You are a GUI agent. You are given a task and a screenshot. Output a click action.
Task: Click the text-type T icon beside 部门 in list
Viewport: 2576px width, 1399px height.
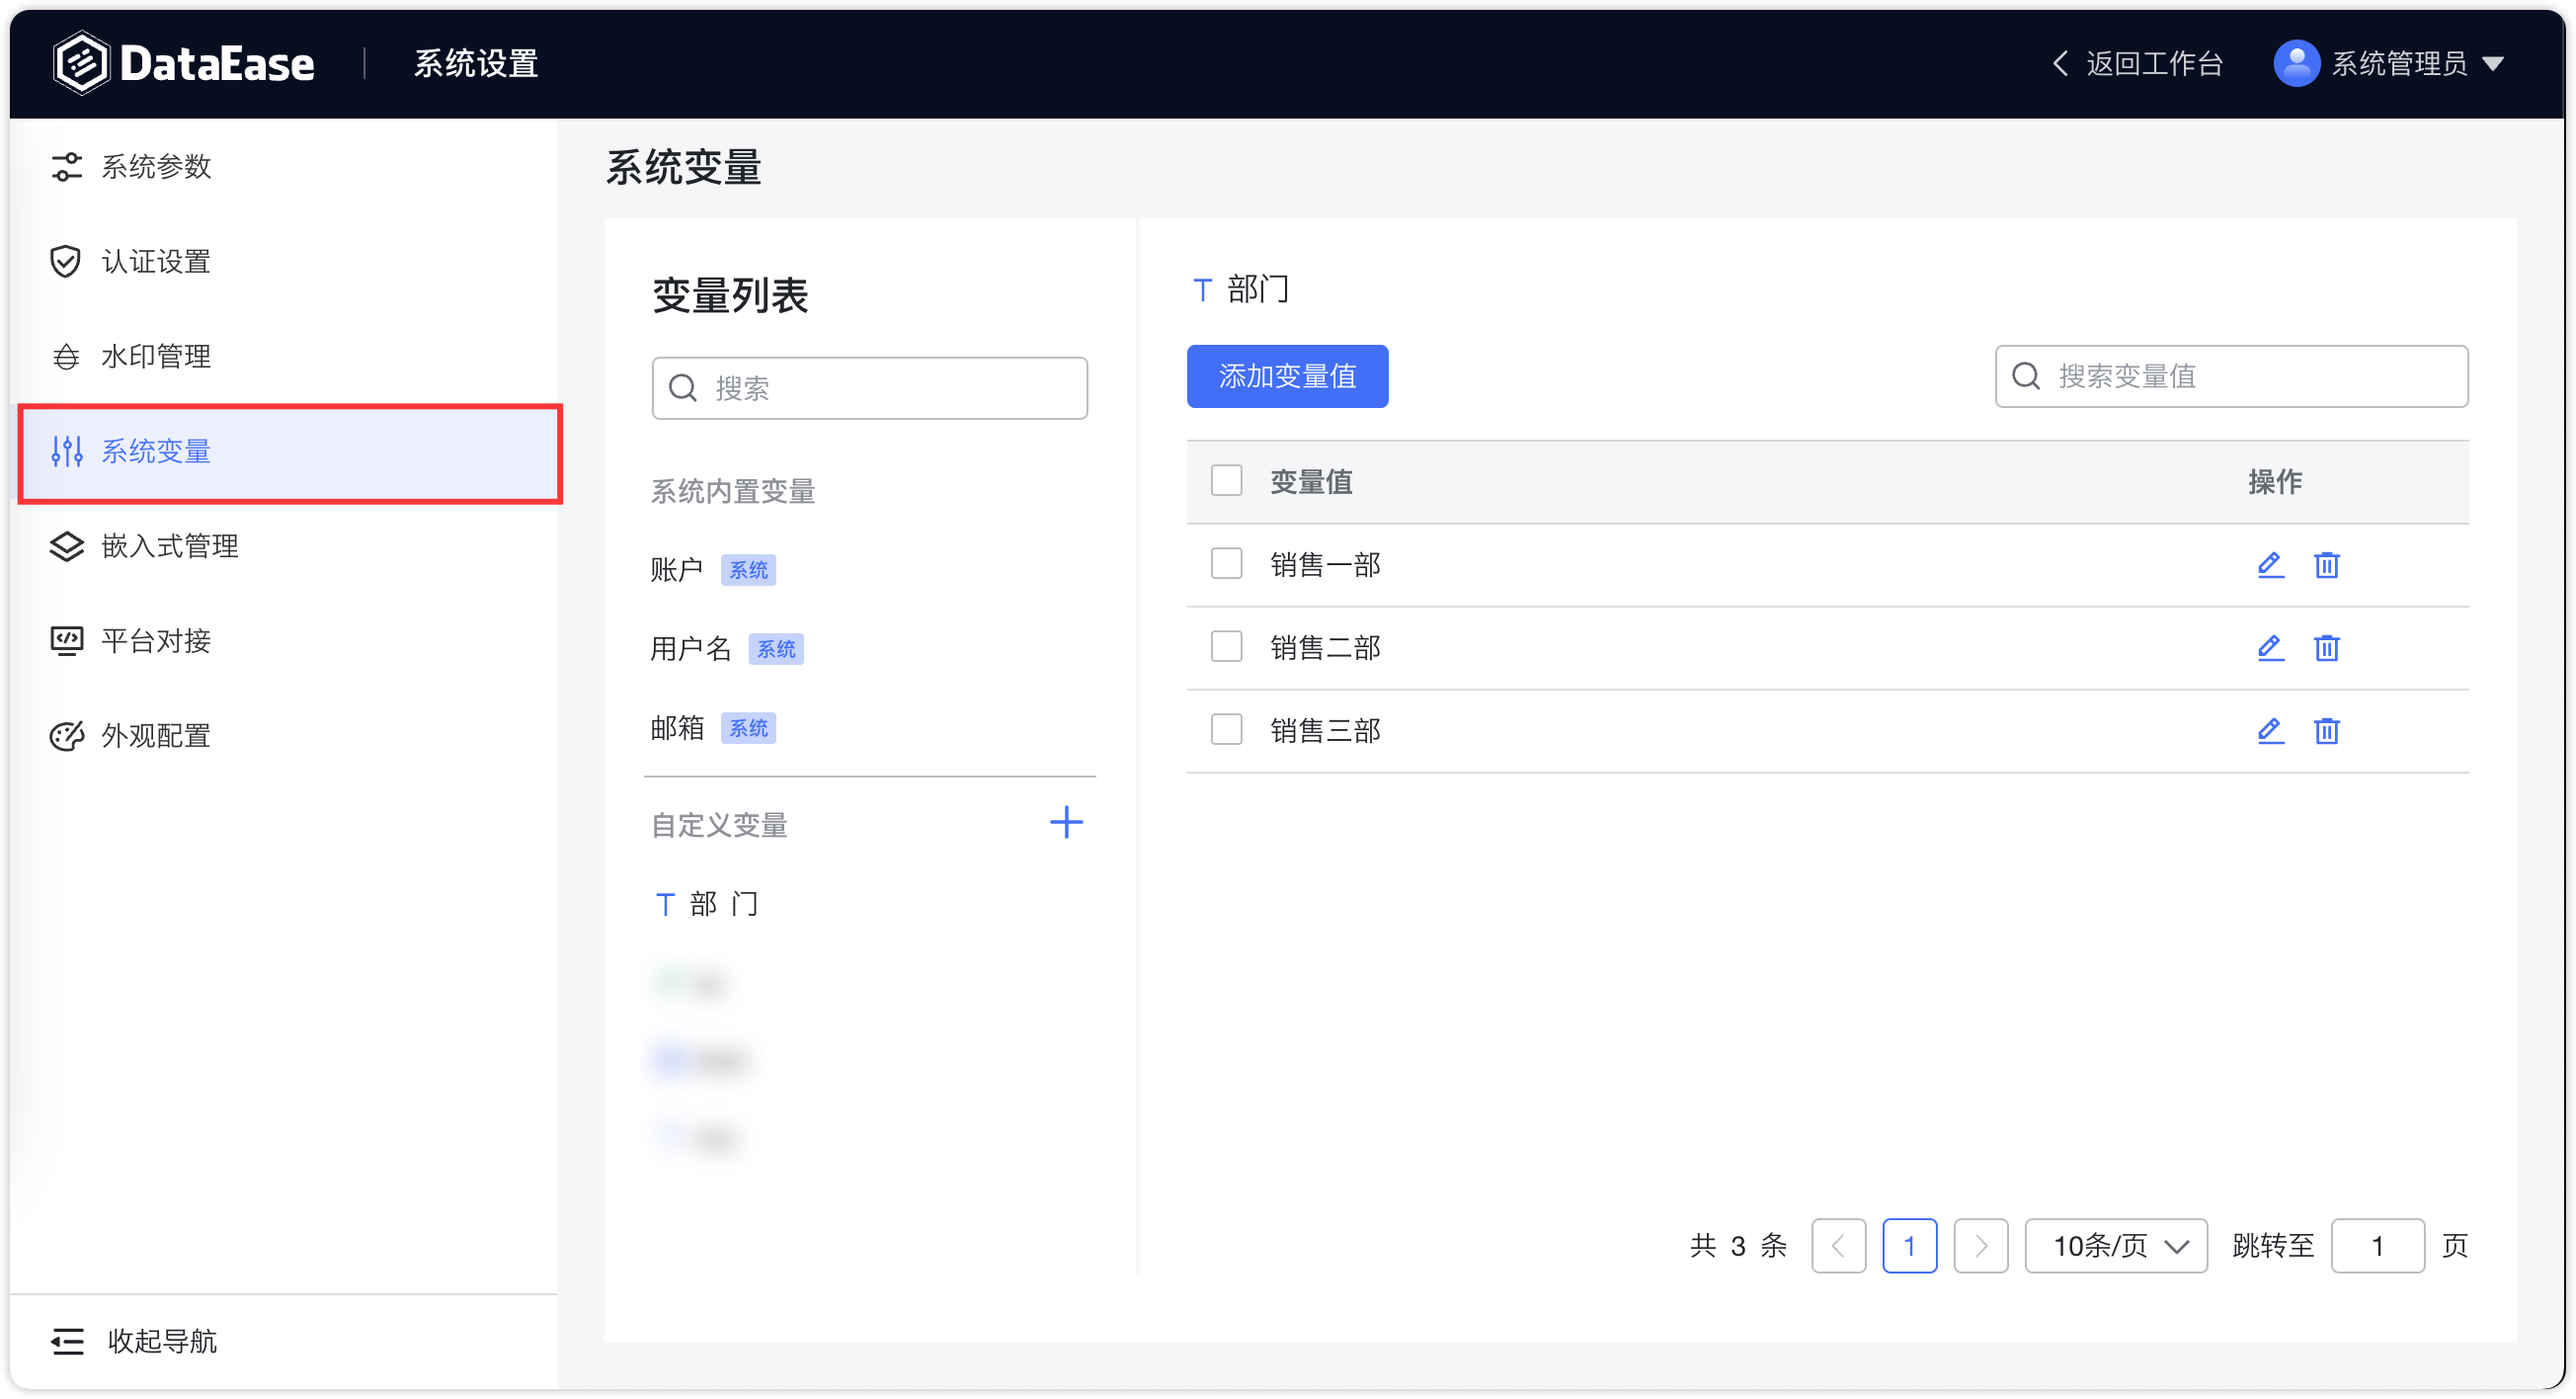[665, 905]
